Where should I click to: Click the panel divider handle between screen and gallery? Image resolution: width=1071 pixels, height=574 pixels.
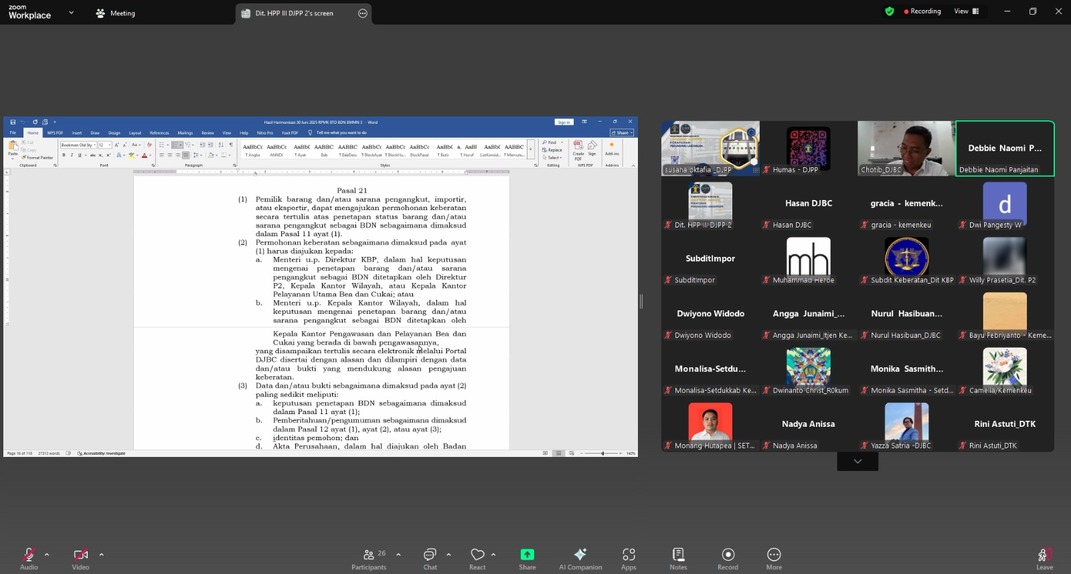coord(641,301)
